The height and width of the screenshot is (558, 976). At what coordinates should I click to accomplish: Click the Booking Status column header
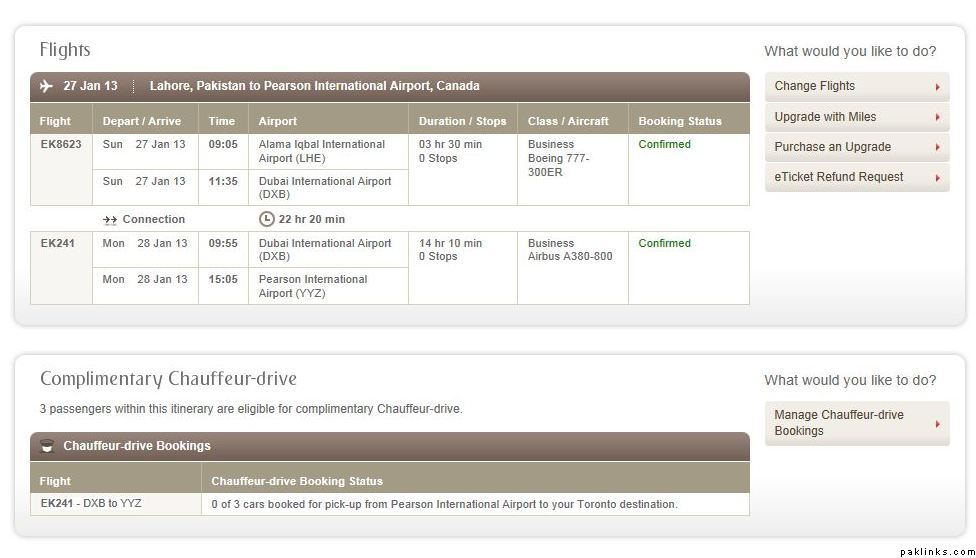point(680,121)
